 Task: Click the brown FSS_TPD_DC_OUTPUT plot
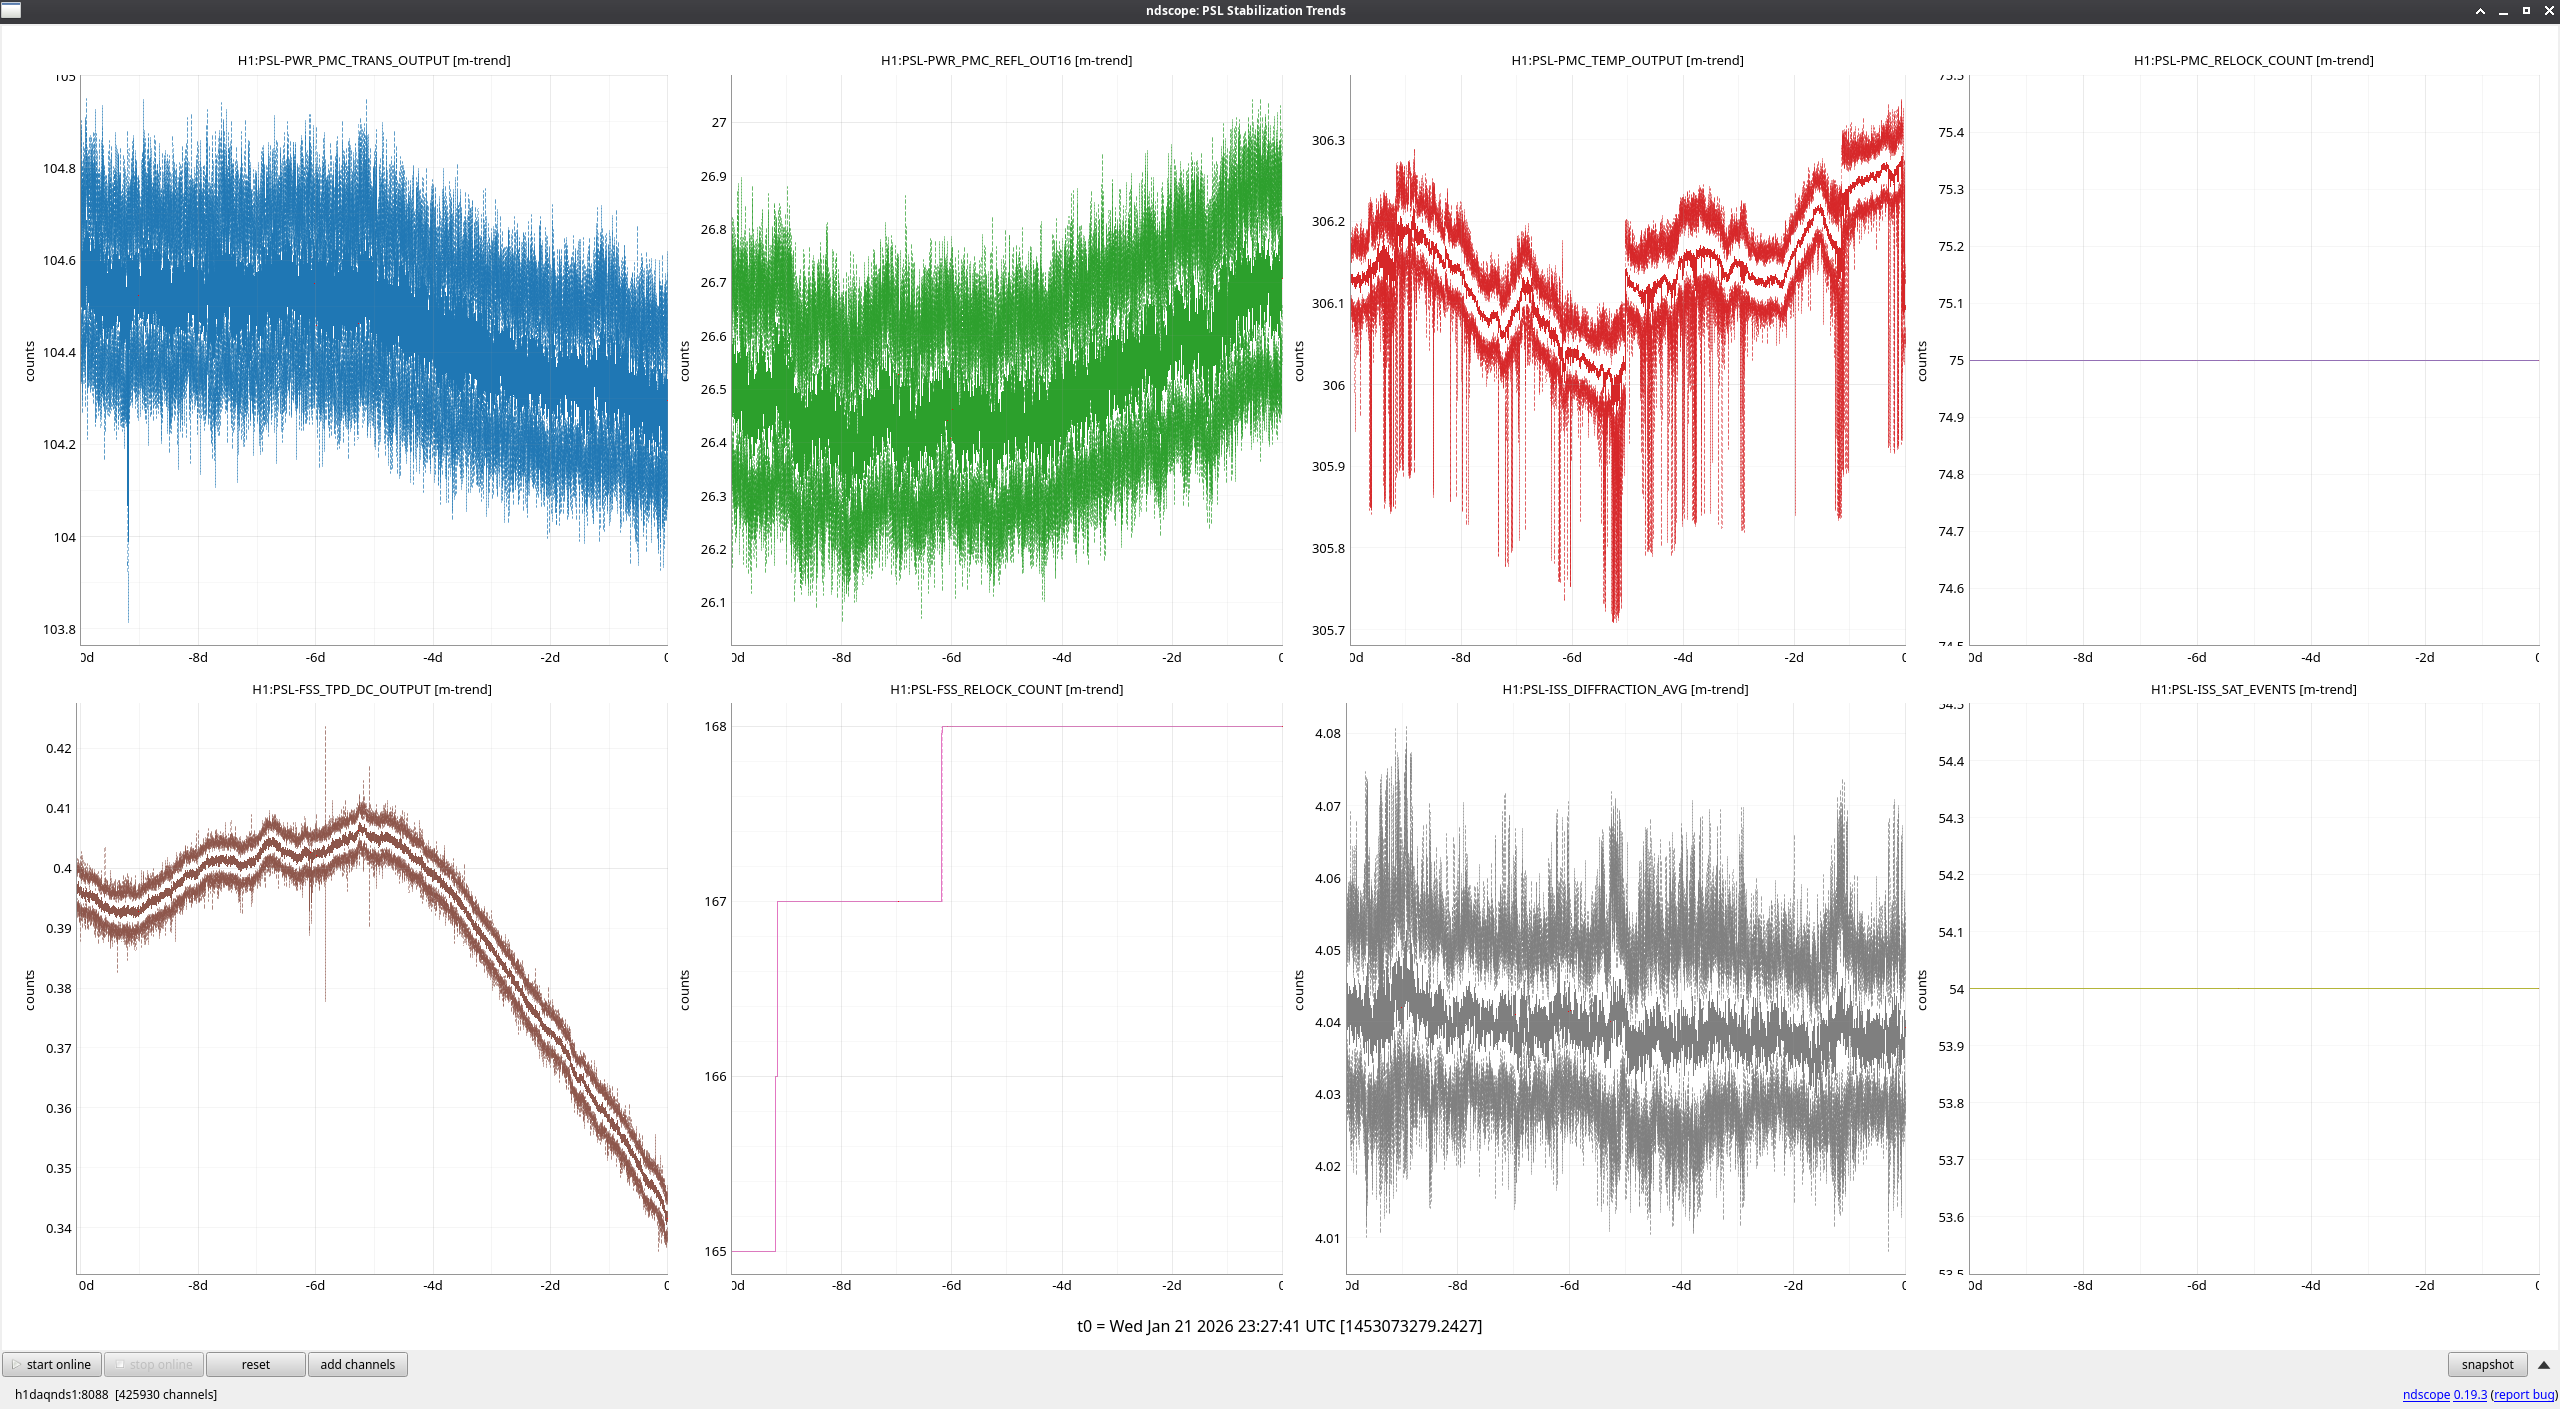pyautogui.click(x=371, y=988)
